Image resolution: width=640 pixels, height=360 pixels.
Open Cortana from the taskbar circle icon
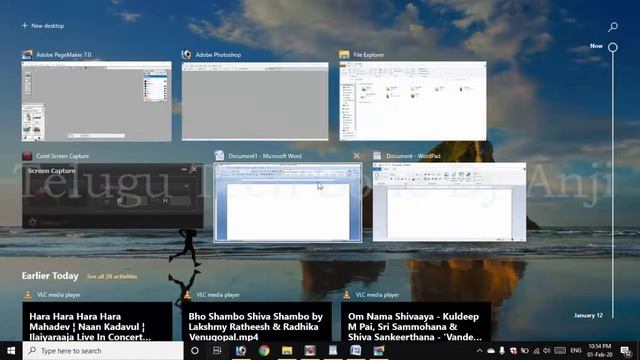[x=195, y=351]
